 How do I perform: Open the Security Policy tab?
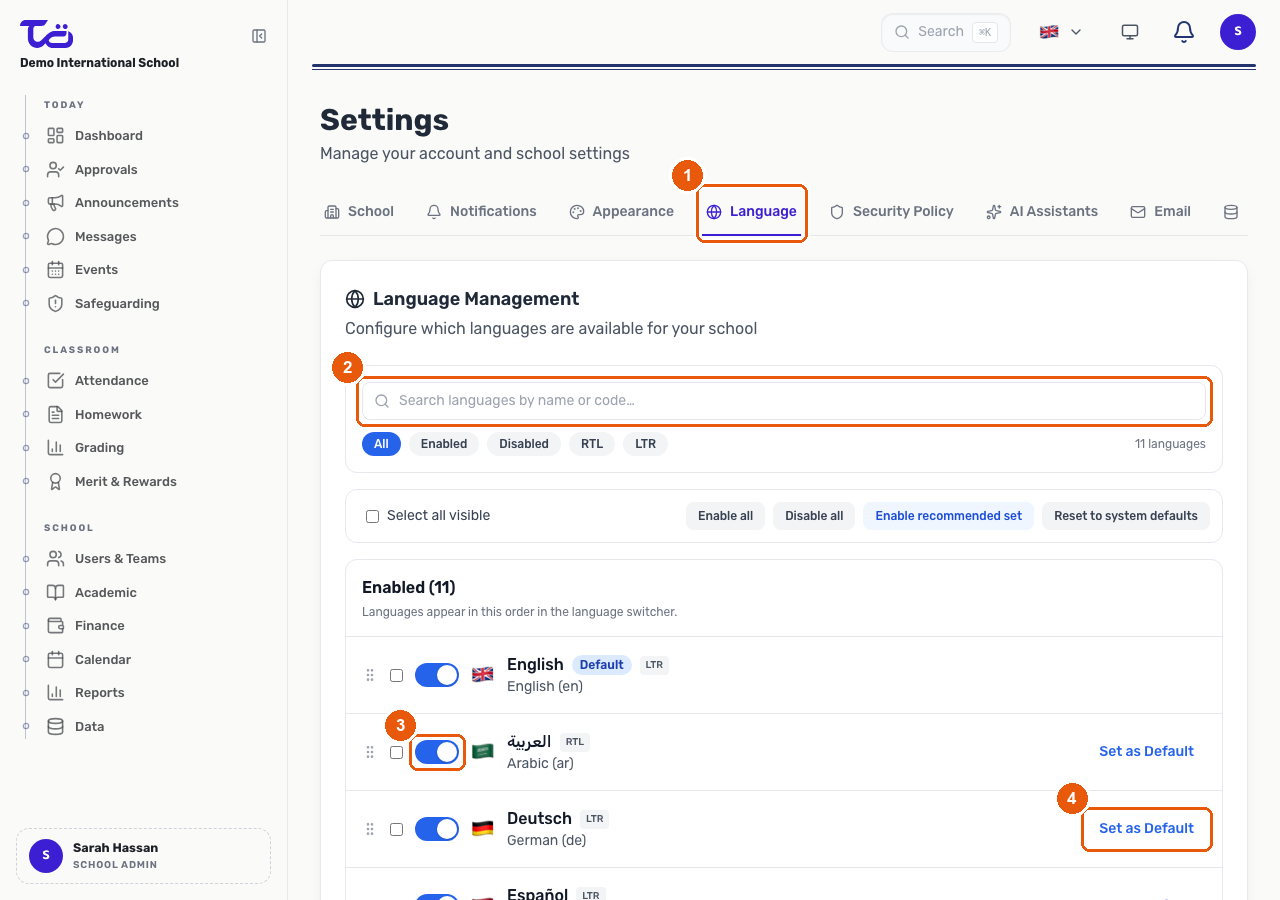coord(891,212)
